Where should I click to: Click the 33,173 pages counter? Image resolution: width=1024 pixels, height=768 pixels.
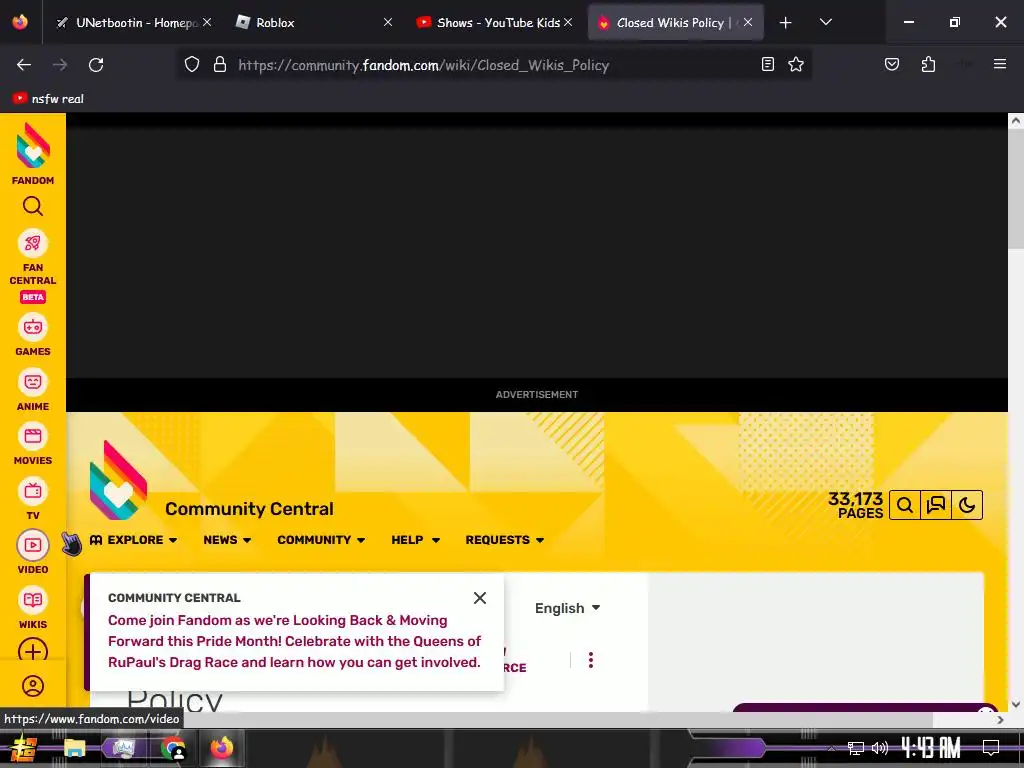(855, 505)
